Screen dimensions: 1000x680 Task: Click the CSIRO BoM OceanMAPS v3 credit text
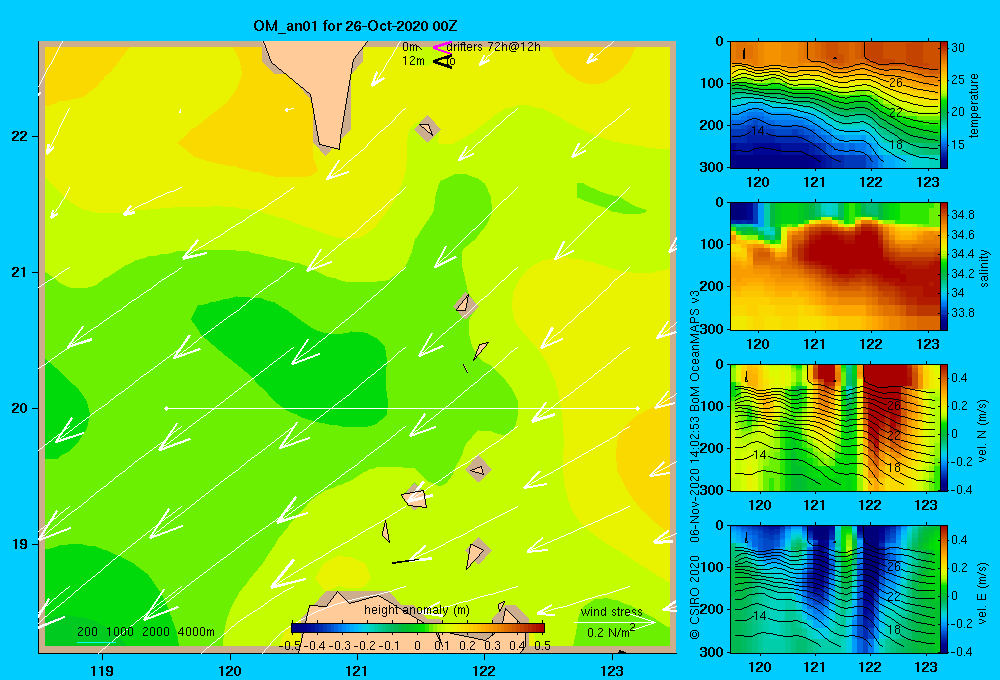695,464
